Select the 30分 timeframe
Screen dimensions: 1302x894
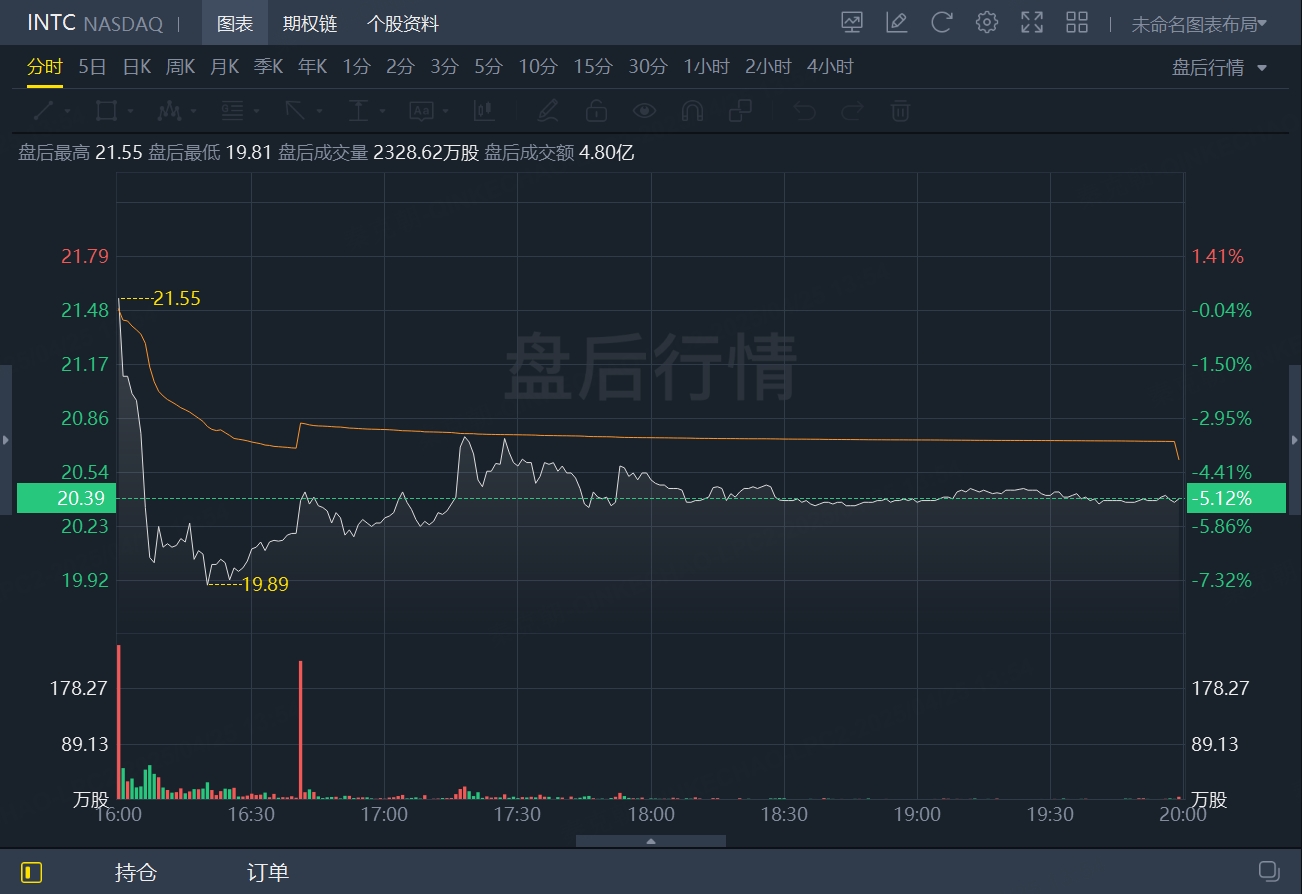pyautogui.click(x=647, y=67)
